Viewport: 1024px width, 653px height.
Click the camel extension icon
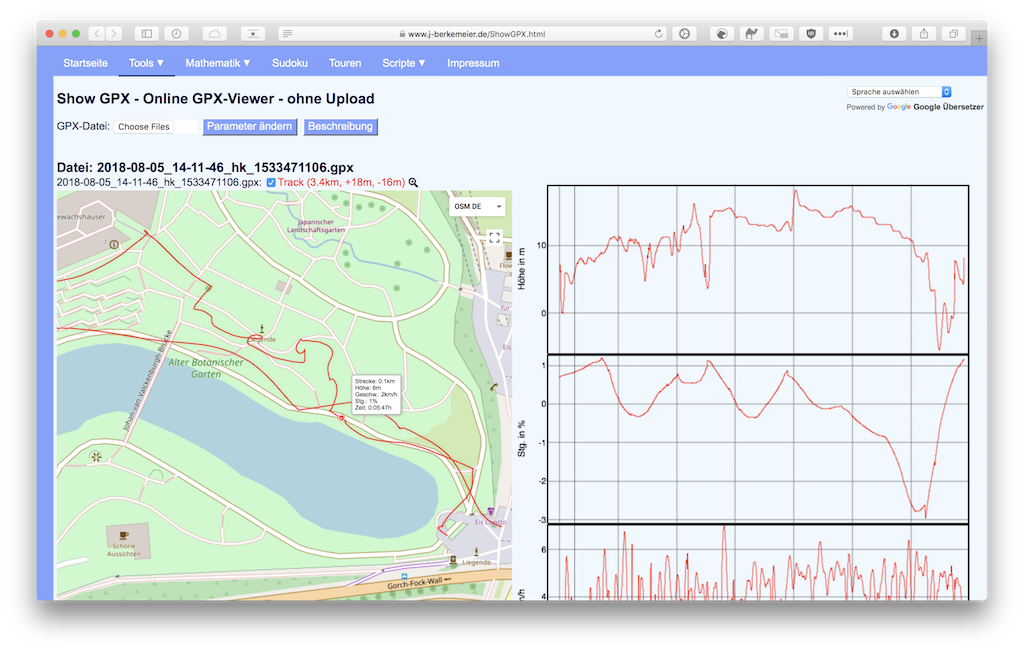(752, 34)
